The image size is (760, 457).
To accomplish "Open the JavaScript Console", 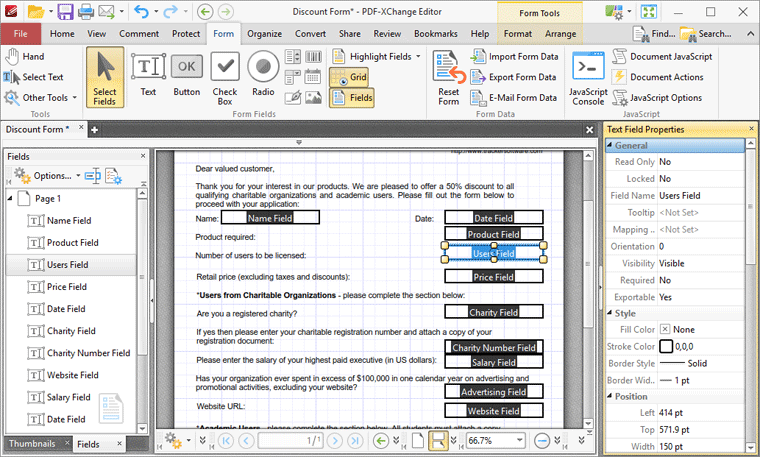I will click(588, 78).
